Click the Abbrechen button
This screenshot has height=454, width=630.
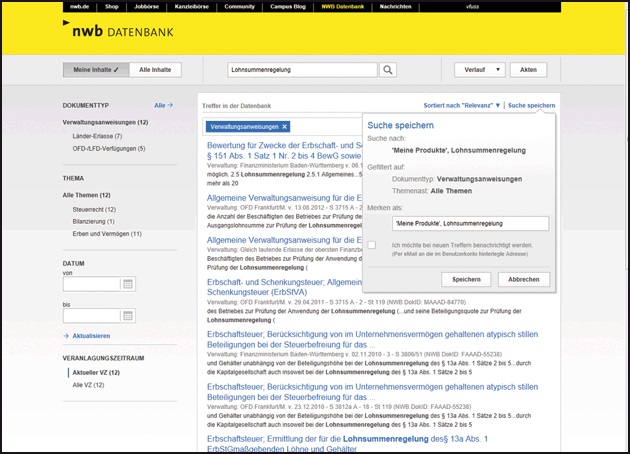(x=523, y=279)
